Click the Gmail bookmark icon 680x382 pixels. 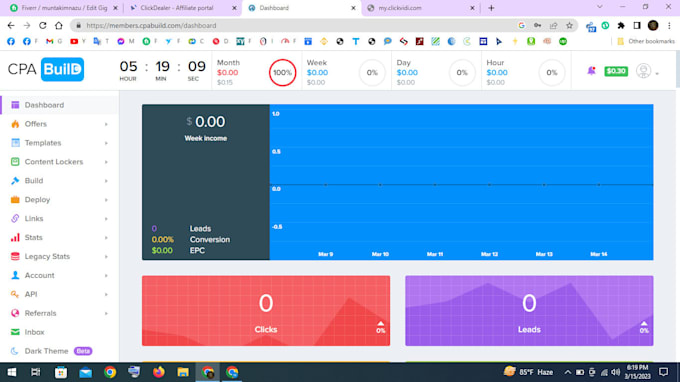[49, 41]
